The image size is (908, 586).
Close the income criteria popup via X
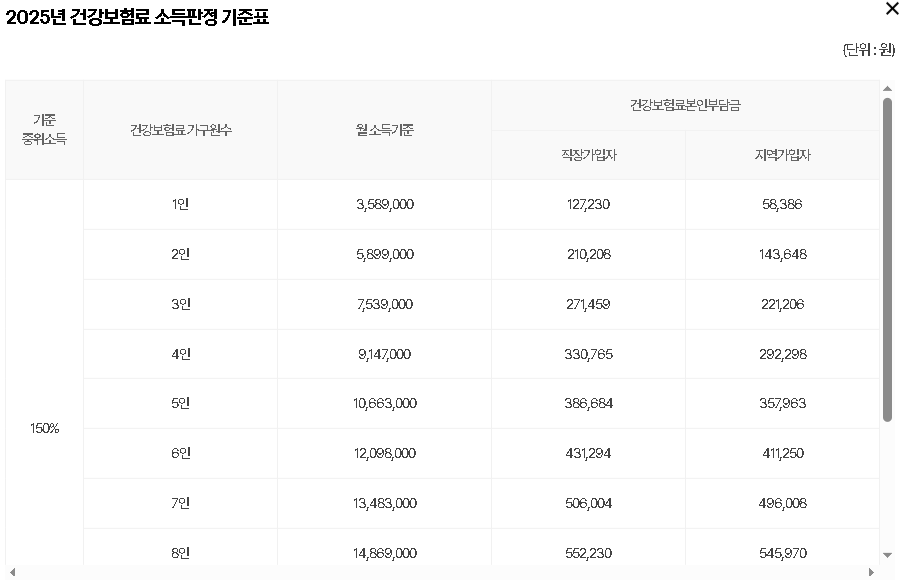tap(891, 10)
